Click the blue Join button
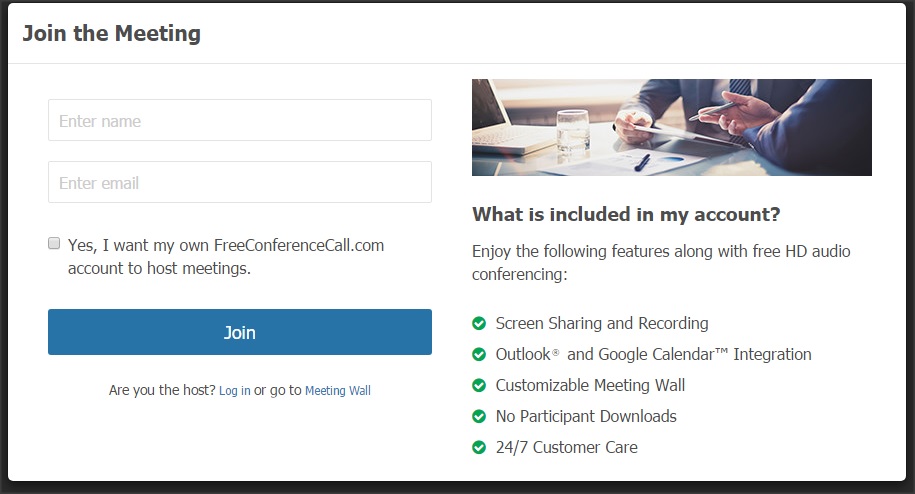The height and width of the screenshot is (494, 915). tap(240, 332)
